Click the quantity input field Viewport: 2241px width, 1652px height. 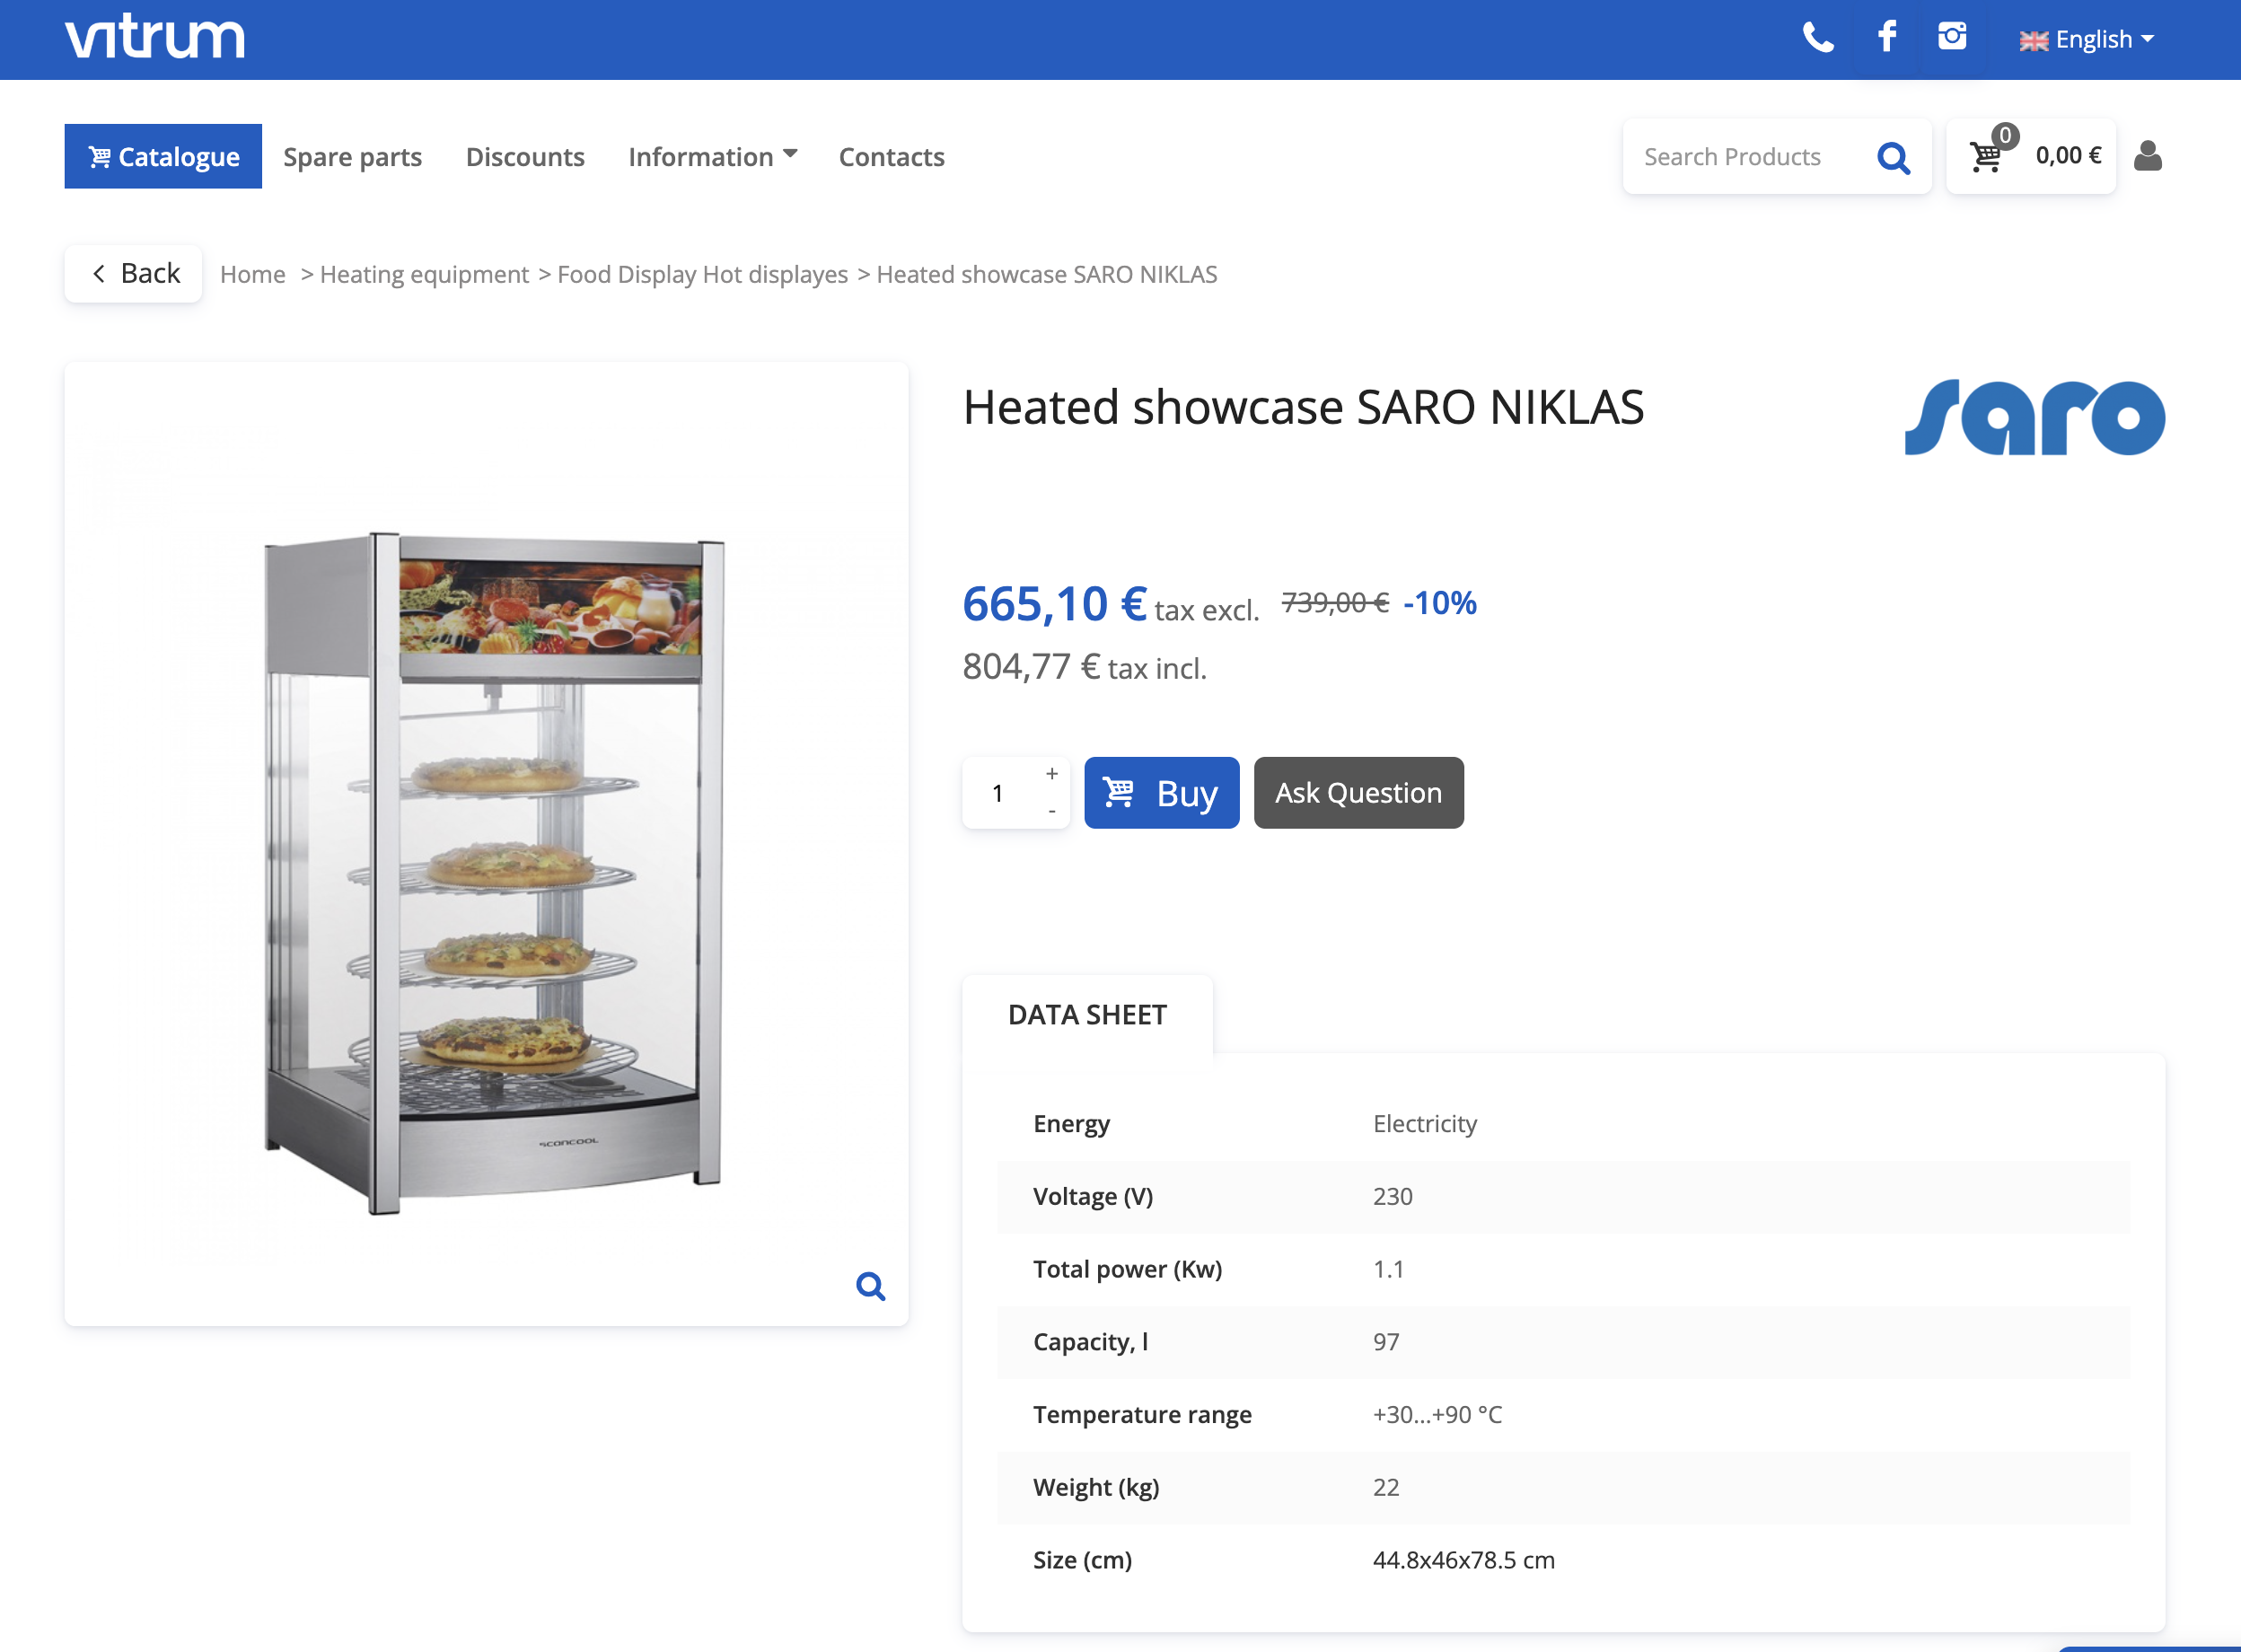1000,793
